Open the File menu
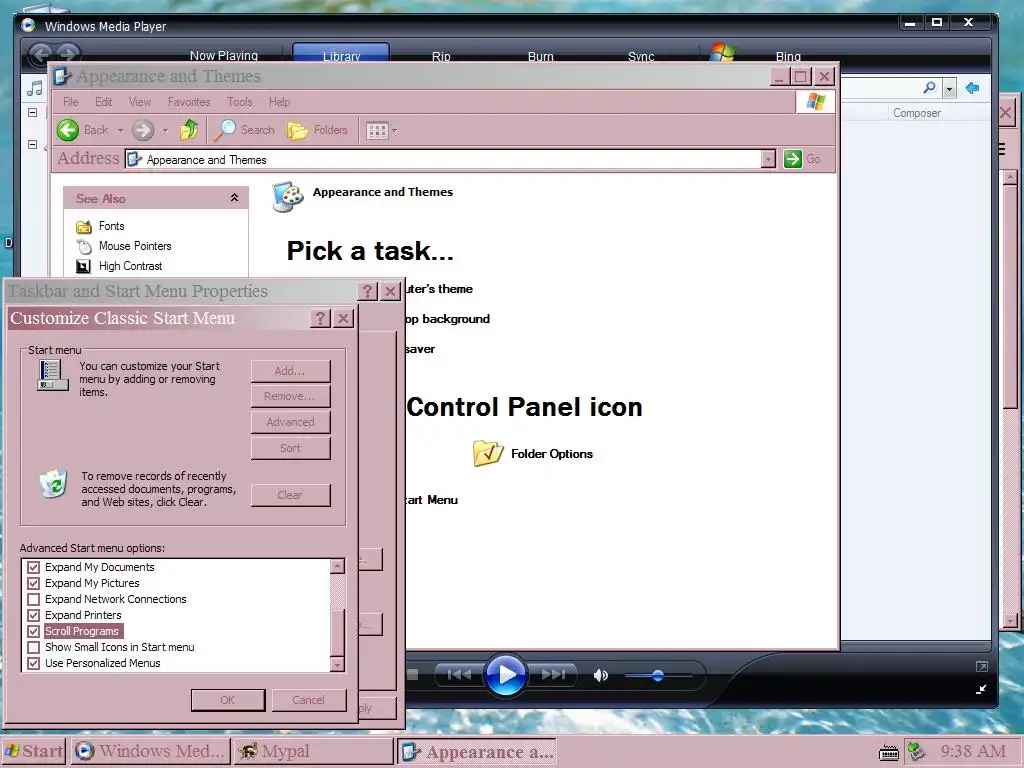 pos(71,102)
